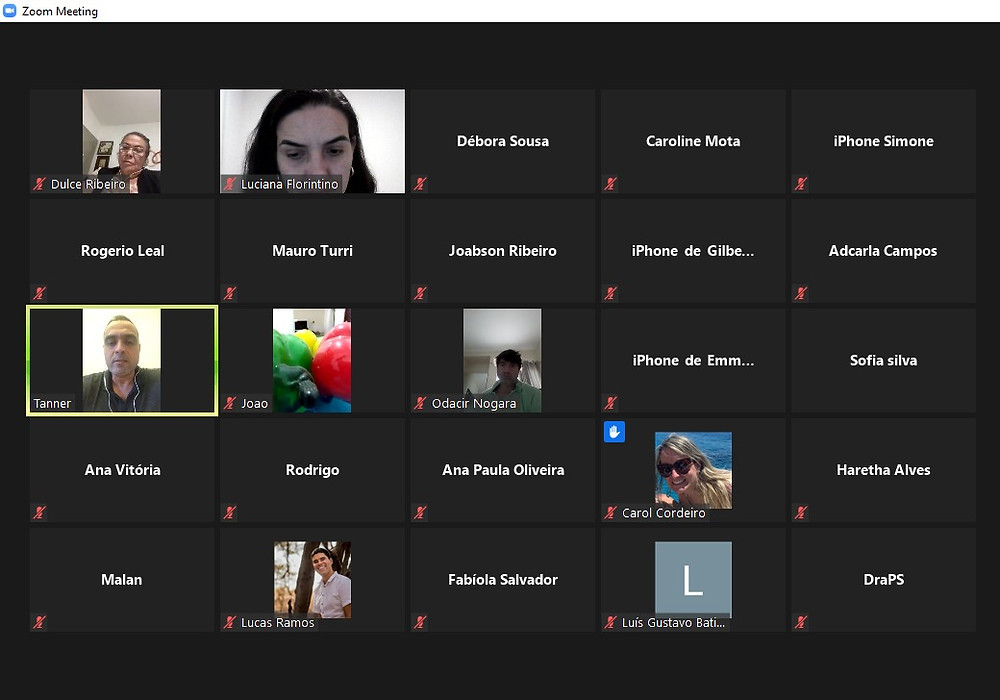Click the DraPS name
Screen dimensions: 1000x700
[883, 580]
